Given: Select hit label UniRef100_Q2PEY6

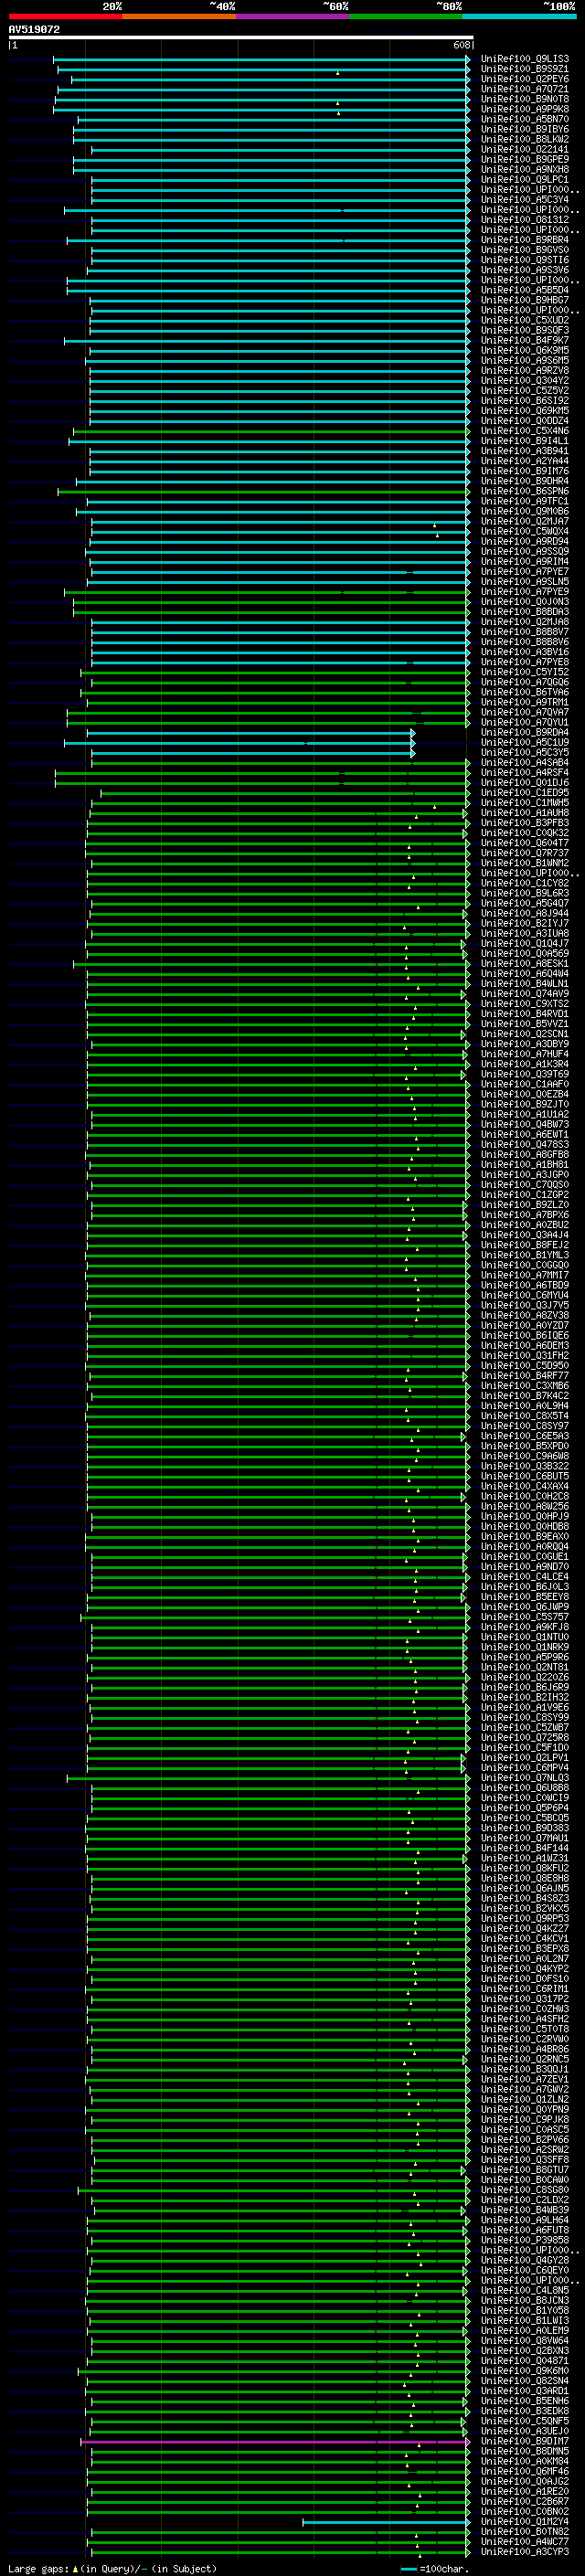Looking at the screenshot, I should 525,79.
